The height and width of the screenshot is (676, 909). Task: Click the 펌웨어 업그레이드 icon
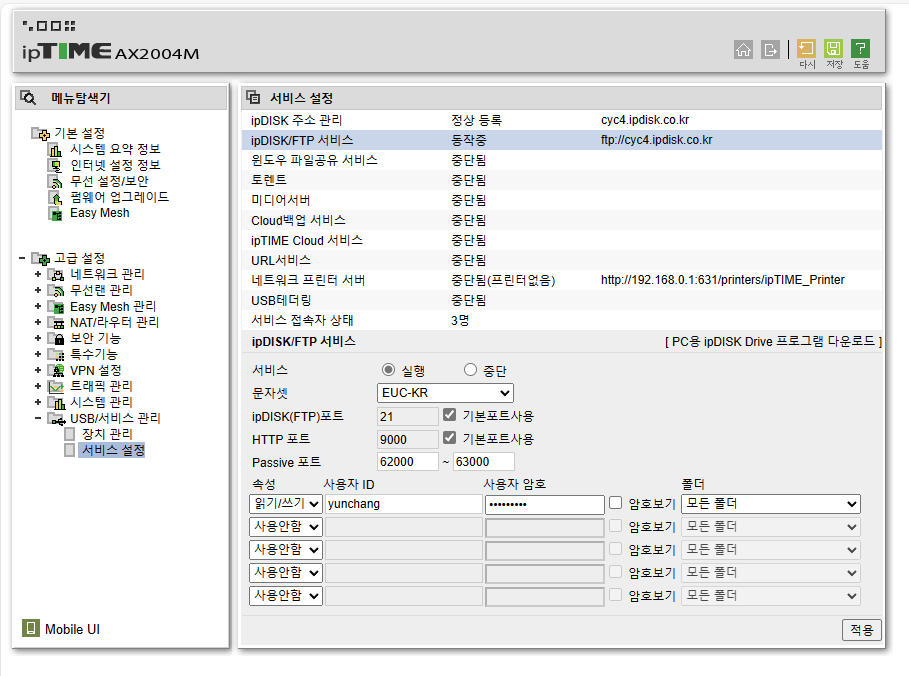coord(55,198)
